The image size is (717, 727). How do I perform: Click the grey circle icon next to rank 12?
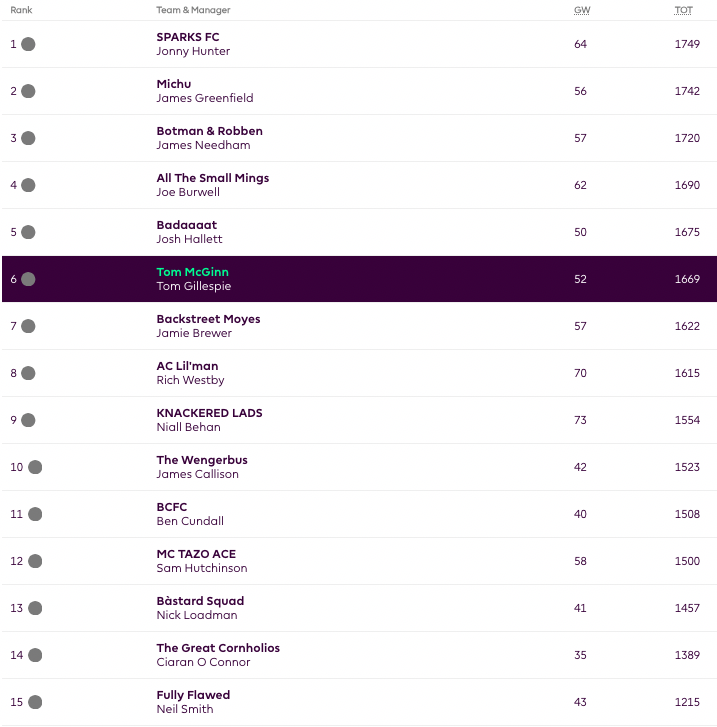pyautogui.click(x=35, y=561)
